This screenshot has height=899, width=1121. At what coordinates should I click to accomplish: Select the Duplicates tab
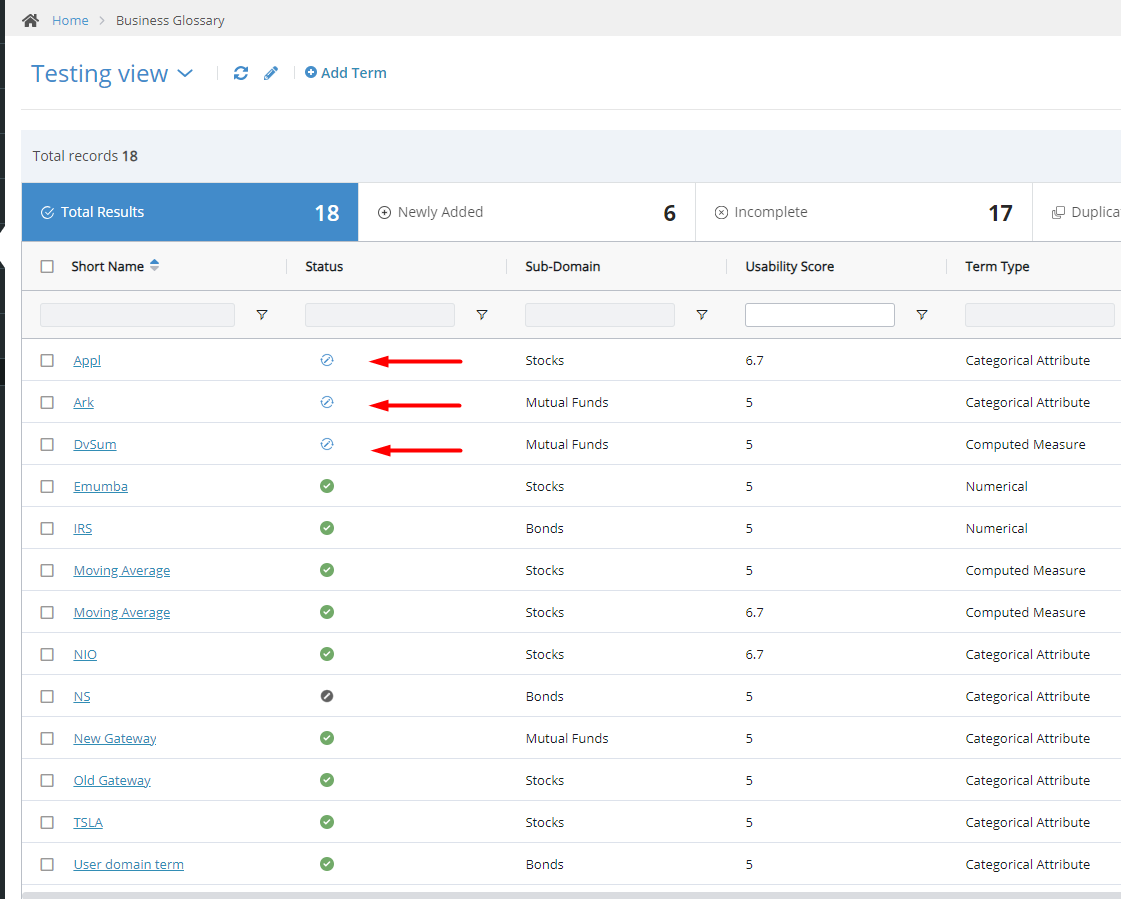1077,212
